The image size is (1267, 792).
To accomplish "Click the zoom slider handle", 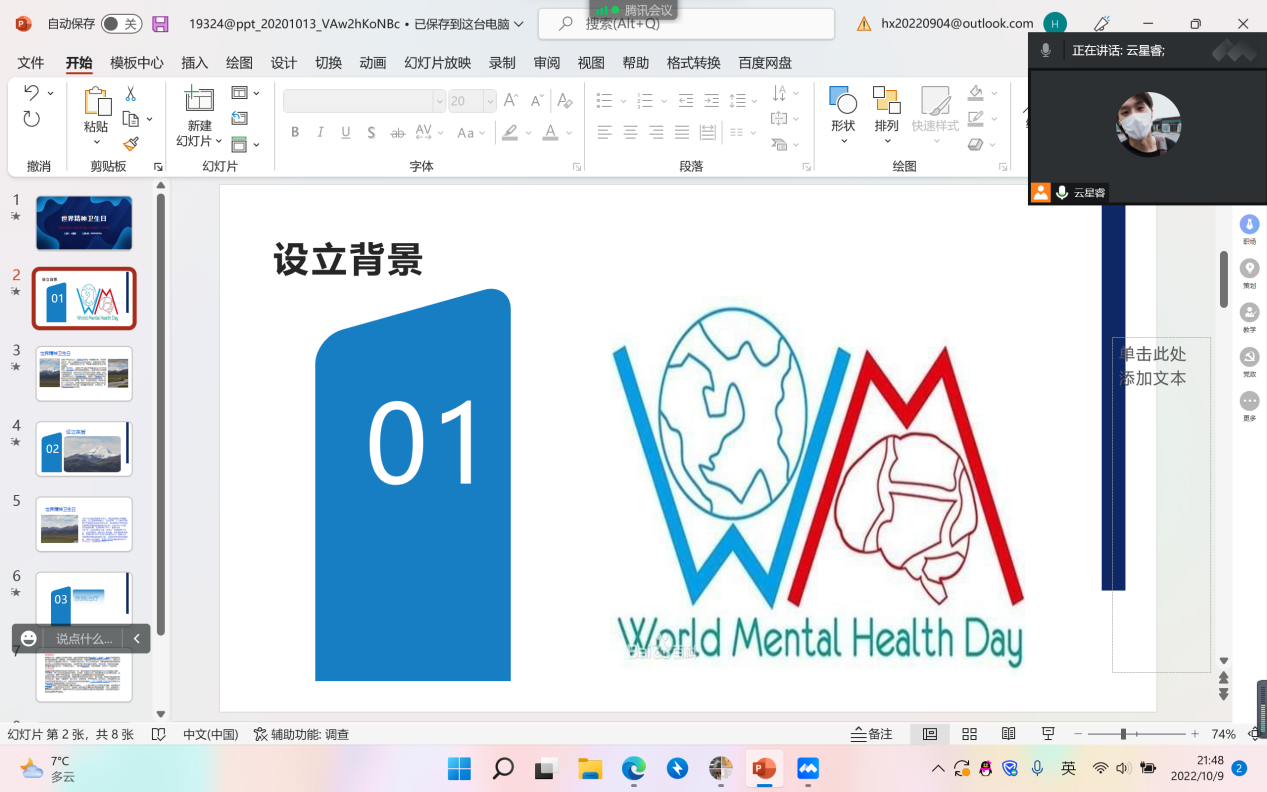I will click(x=1123, y=734).
